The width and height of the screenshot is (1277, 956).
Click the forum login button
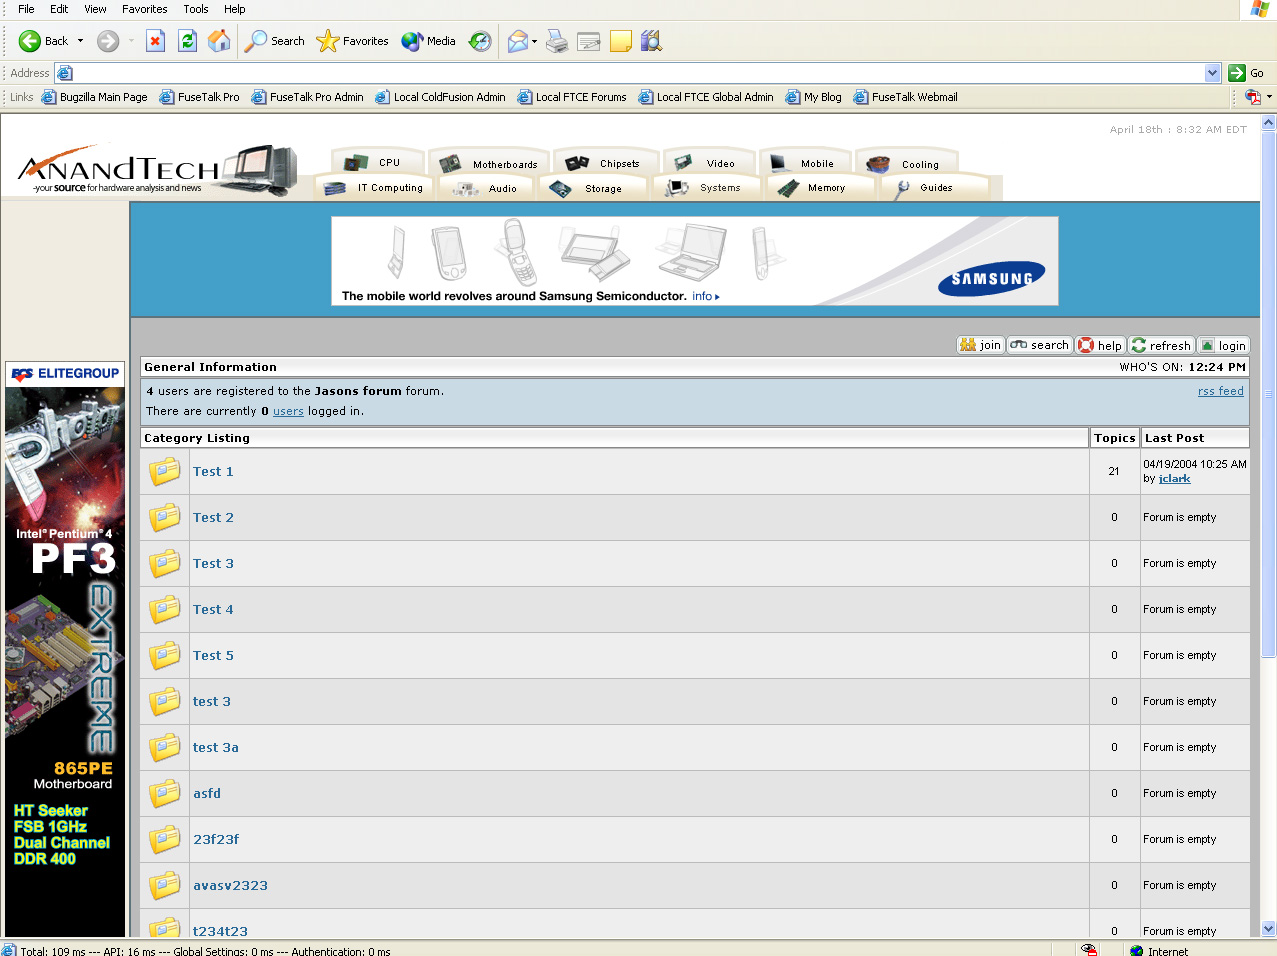1224,345
